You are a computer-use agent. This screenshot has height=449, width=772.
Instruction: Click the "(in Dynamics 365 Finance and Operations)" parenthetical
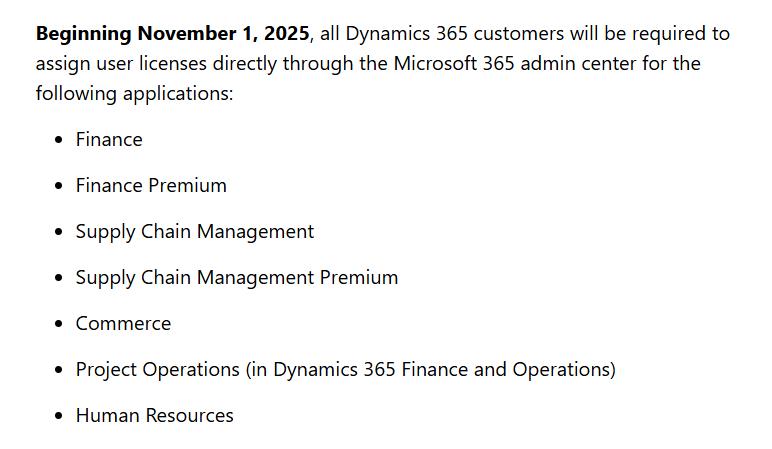pos(431,370)
